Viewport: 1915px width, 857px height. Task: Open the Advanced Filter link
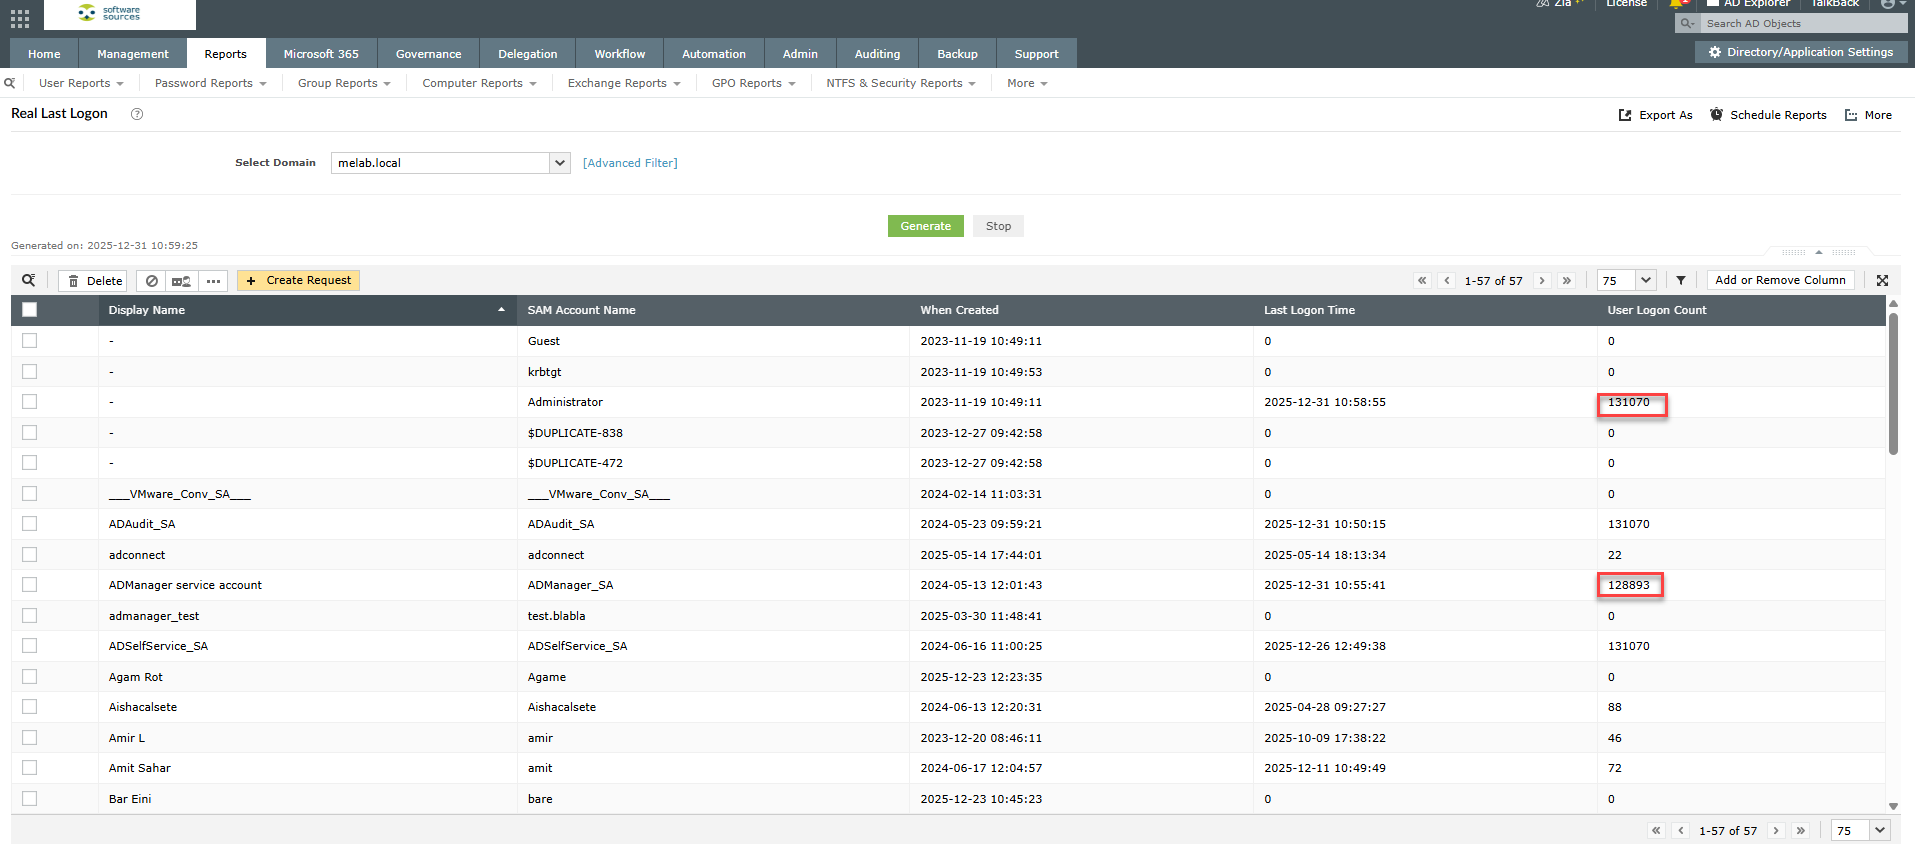630,163
